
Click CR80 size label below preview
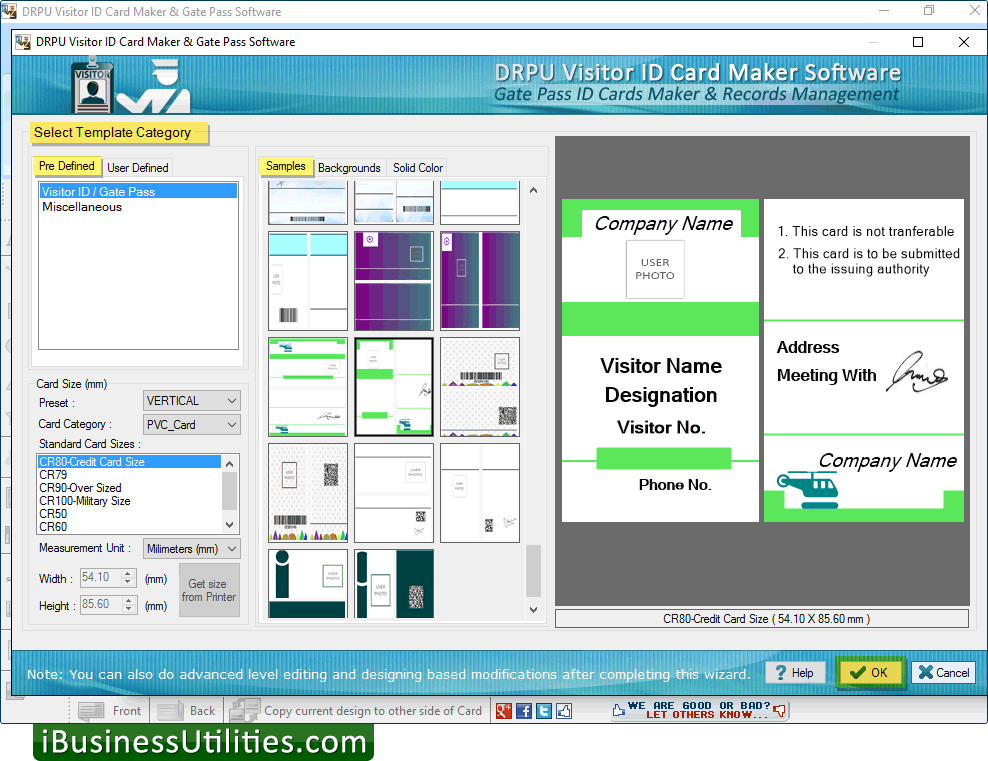(x=762, y=619)
